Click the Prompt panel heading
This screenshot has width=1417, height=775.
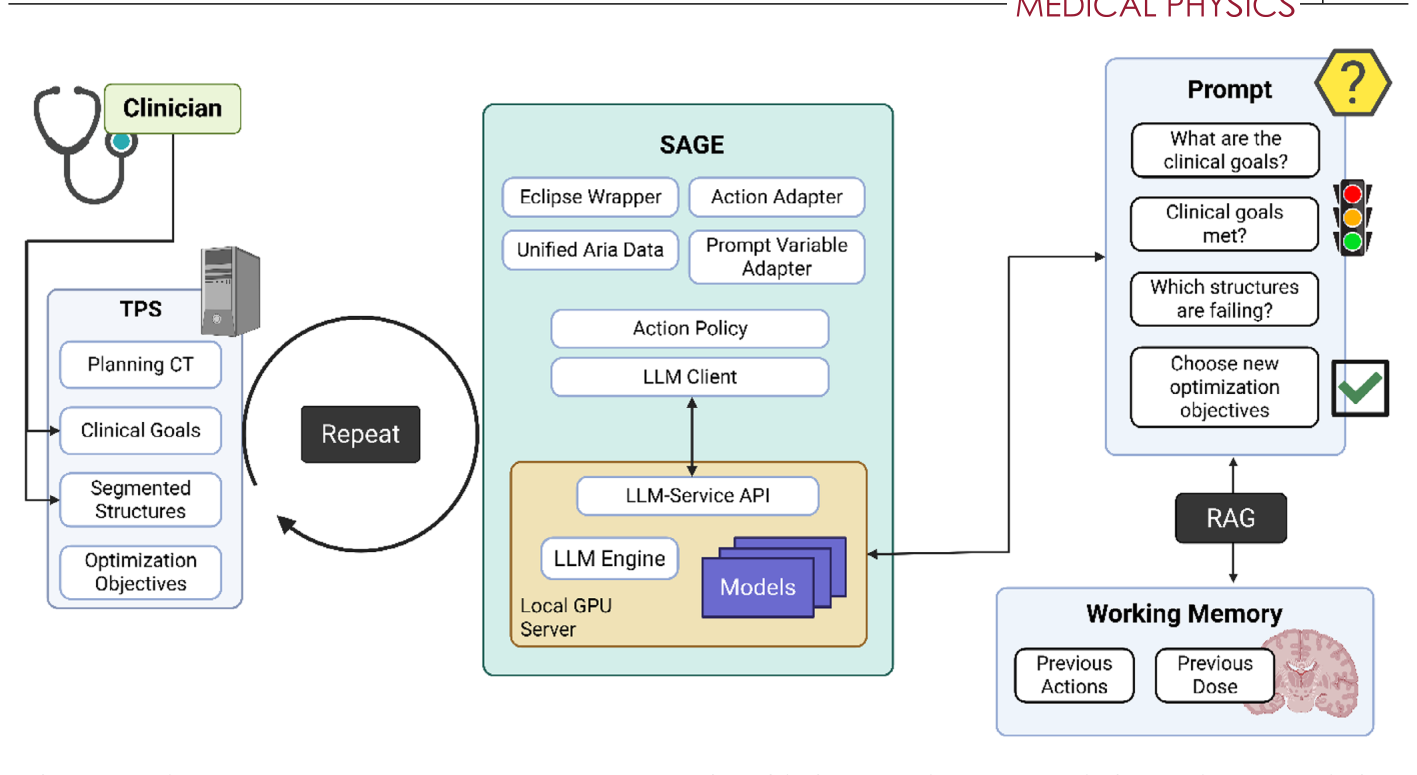1230,90
